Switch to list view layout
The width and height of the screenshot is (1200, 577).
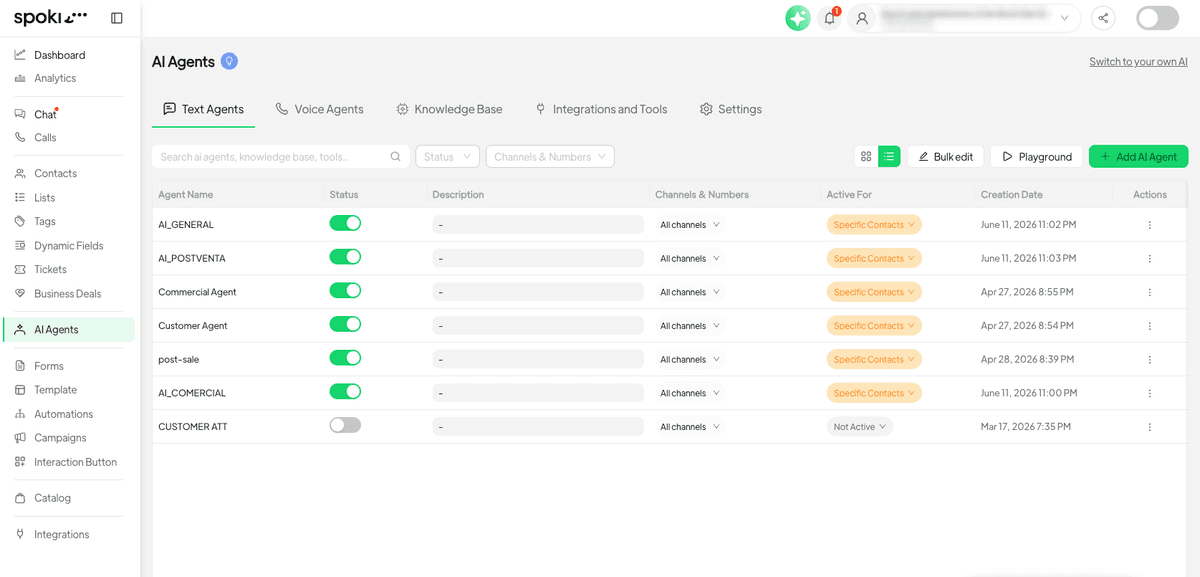tap(889, 156)
